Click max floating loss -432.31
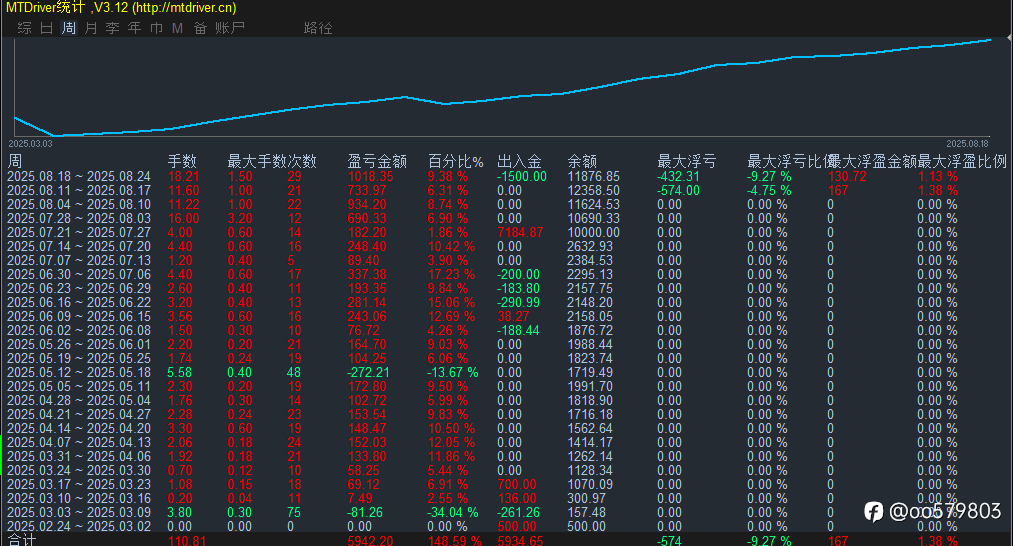The height and width of the screenshot is (546, 1013). pos(678,176)
